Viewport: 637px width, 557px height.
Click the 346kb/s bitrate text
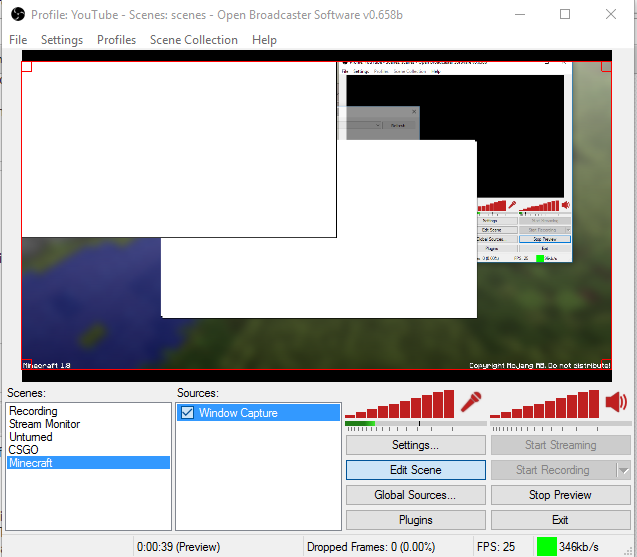coord(578,547)
